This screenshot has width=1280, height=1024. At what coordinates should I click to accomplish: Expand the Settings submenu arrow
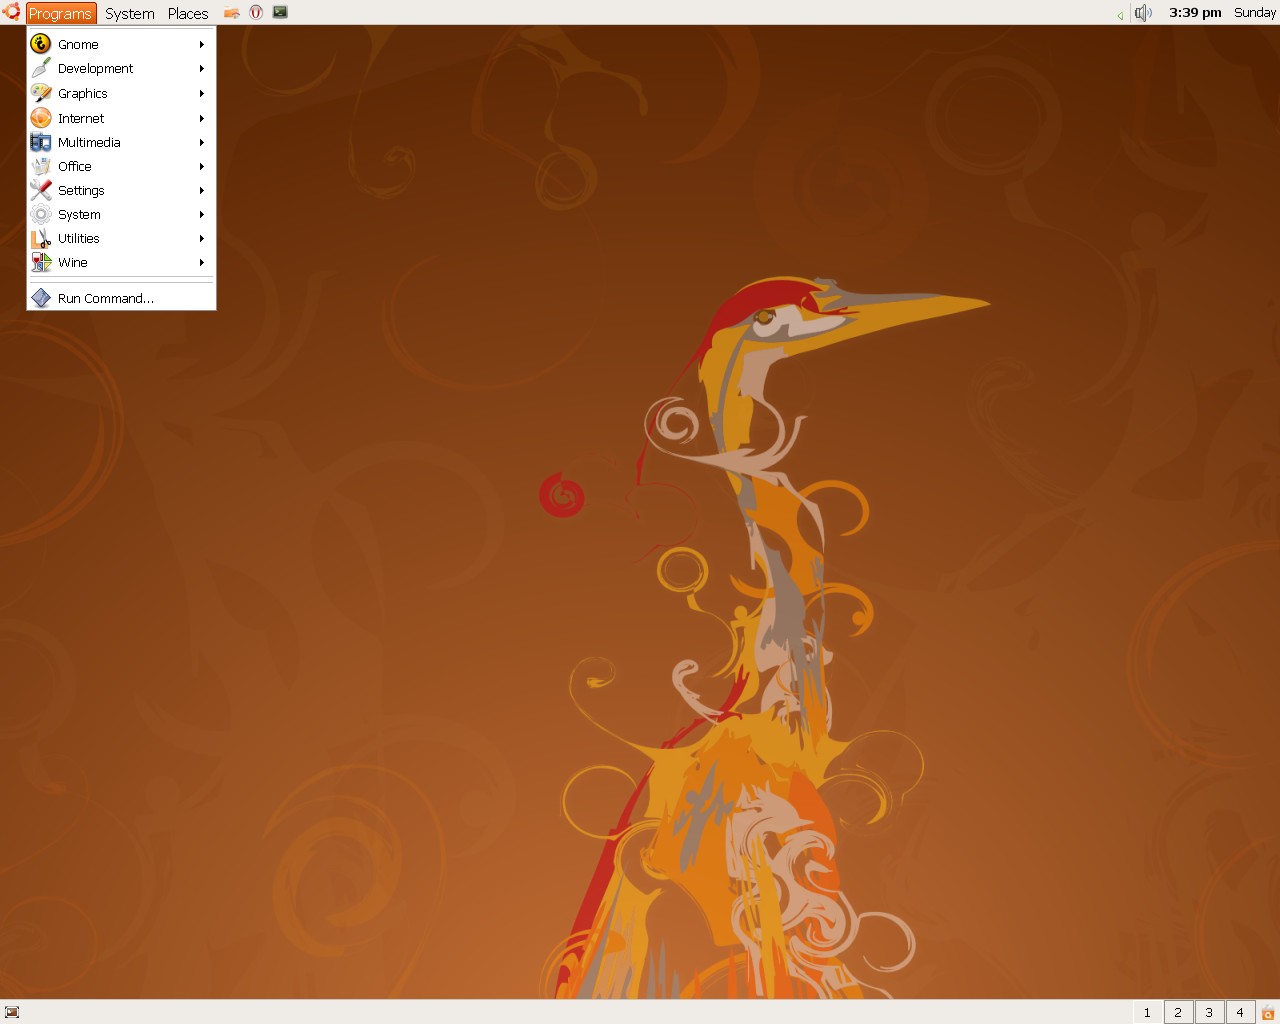pos(202,190)
